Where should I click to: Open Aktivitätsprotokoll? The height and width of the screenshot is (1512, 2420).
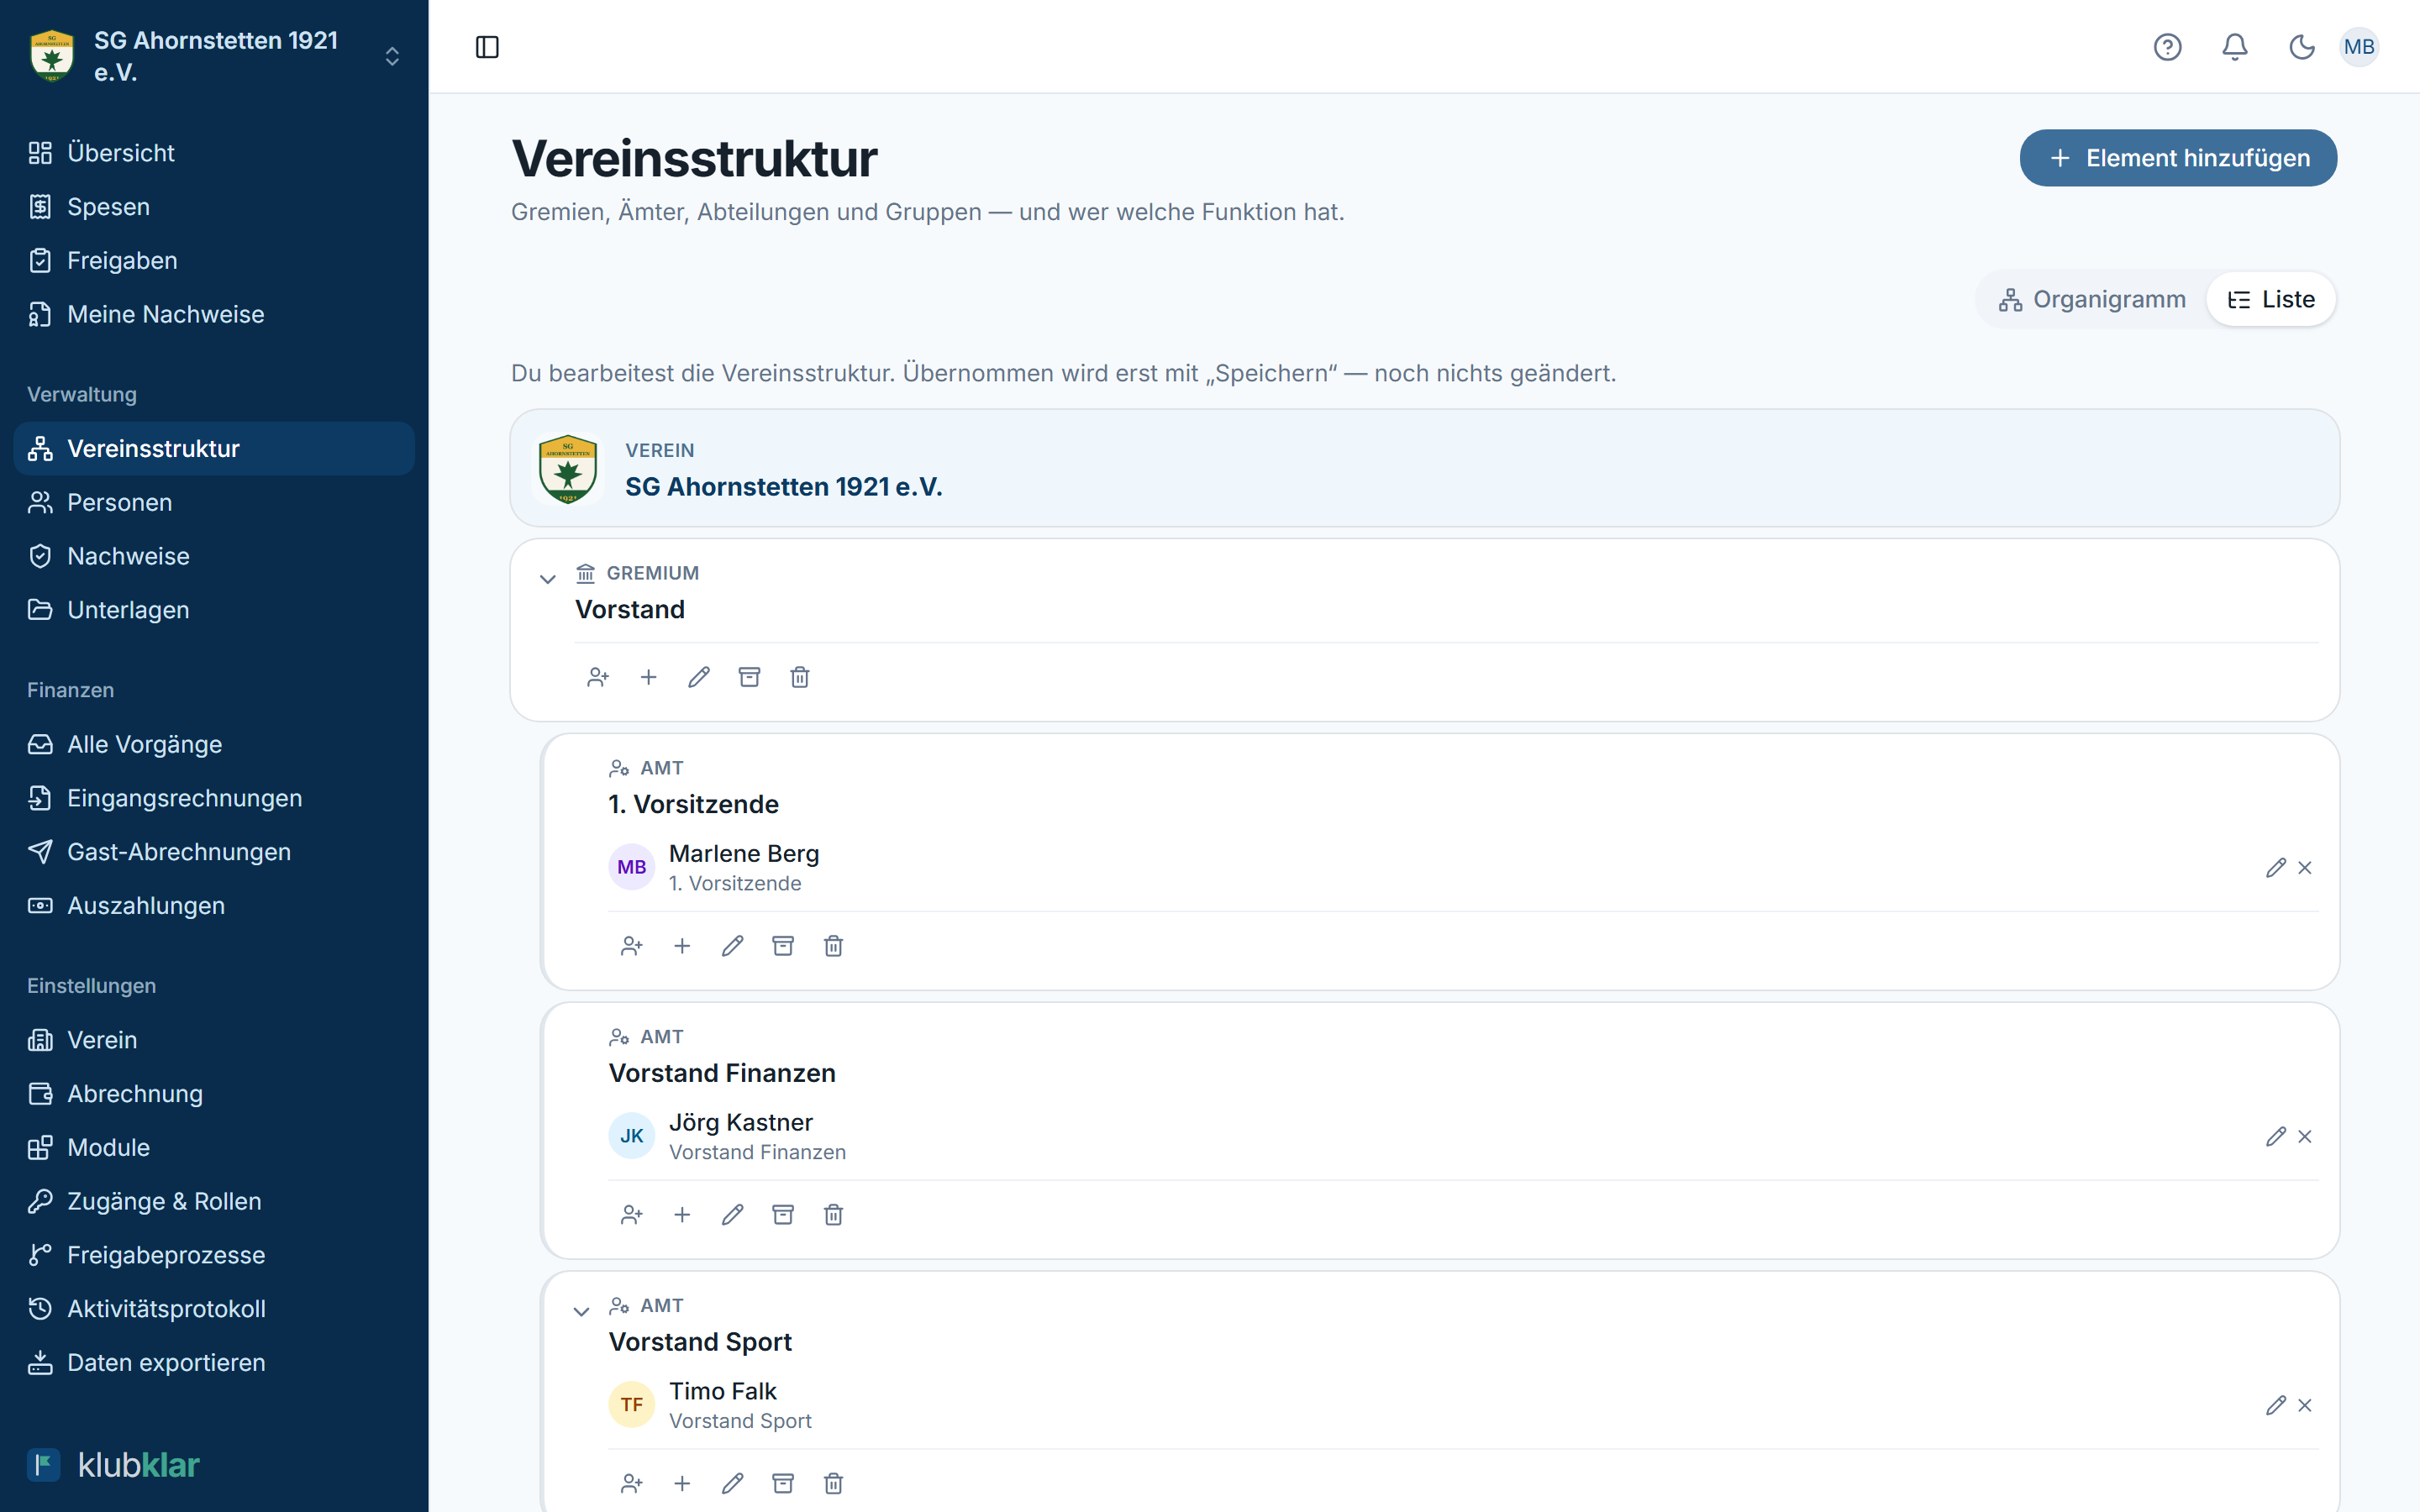tap(214, 1309)
